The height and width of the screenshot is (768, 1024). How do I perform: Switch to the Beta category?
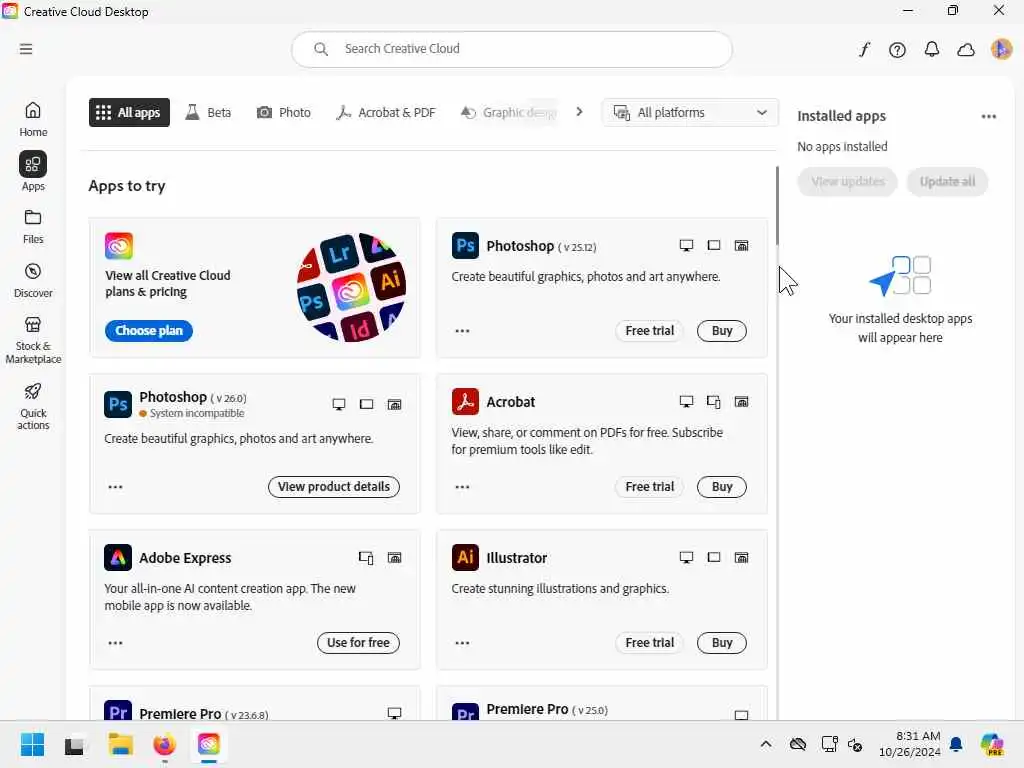[x=208, y=112]
